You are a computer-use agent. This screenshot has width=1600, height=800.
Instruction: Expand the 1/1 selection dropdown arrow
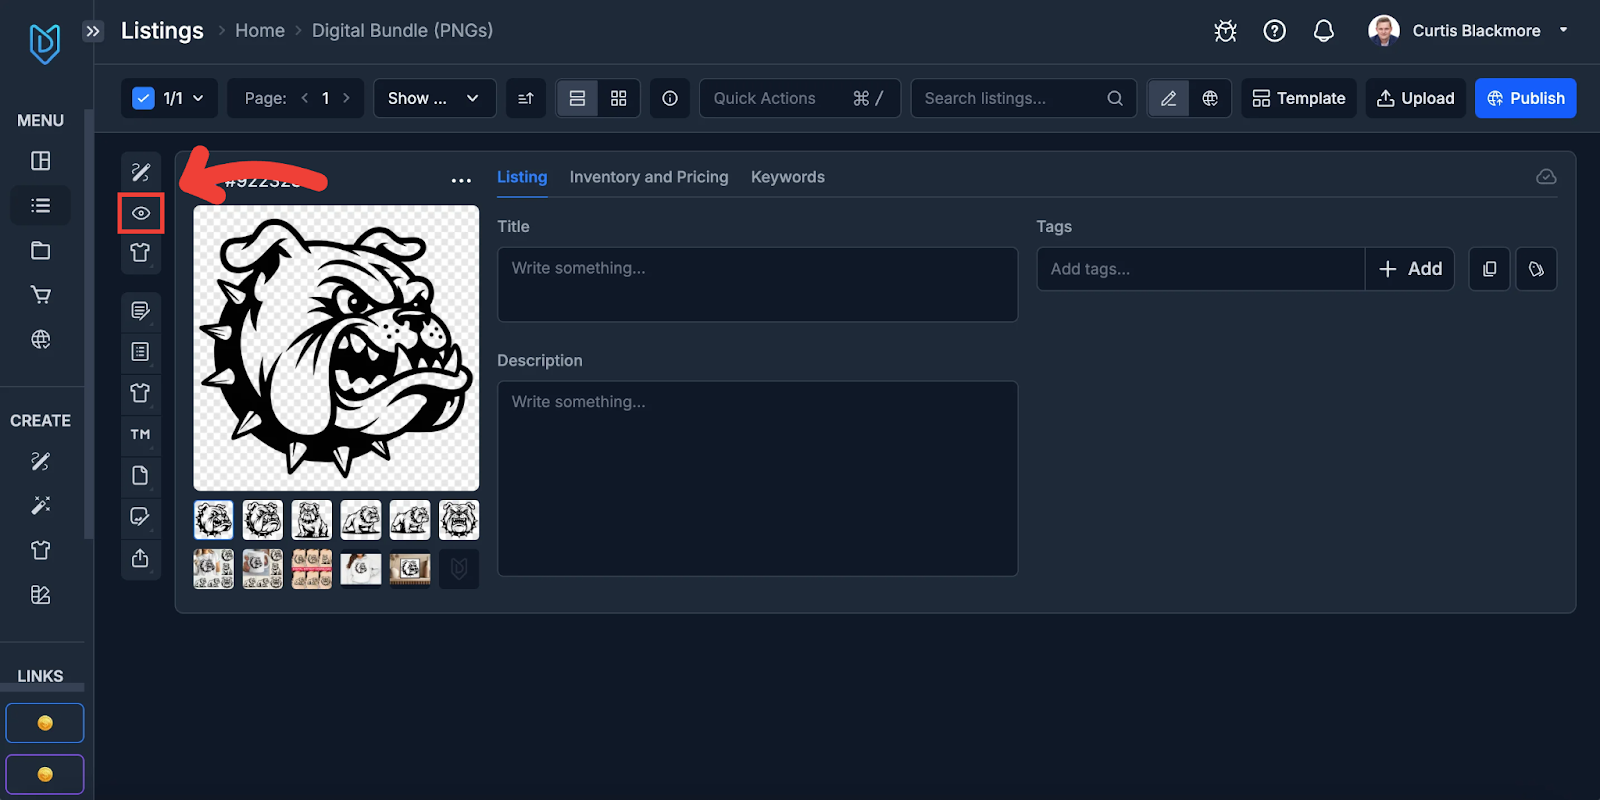(198, 98)
